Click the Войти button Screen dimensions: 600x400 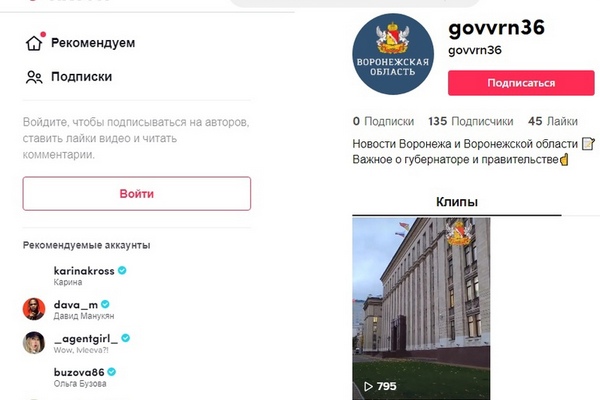click(137, 194)
